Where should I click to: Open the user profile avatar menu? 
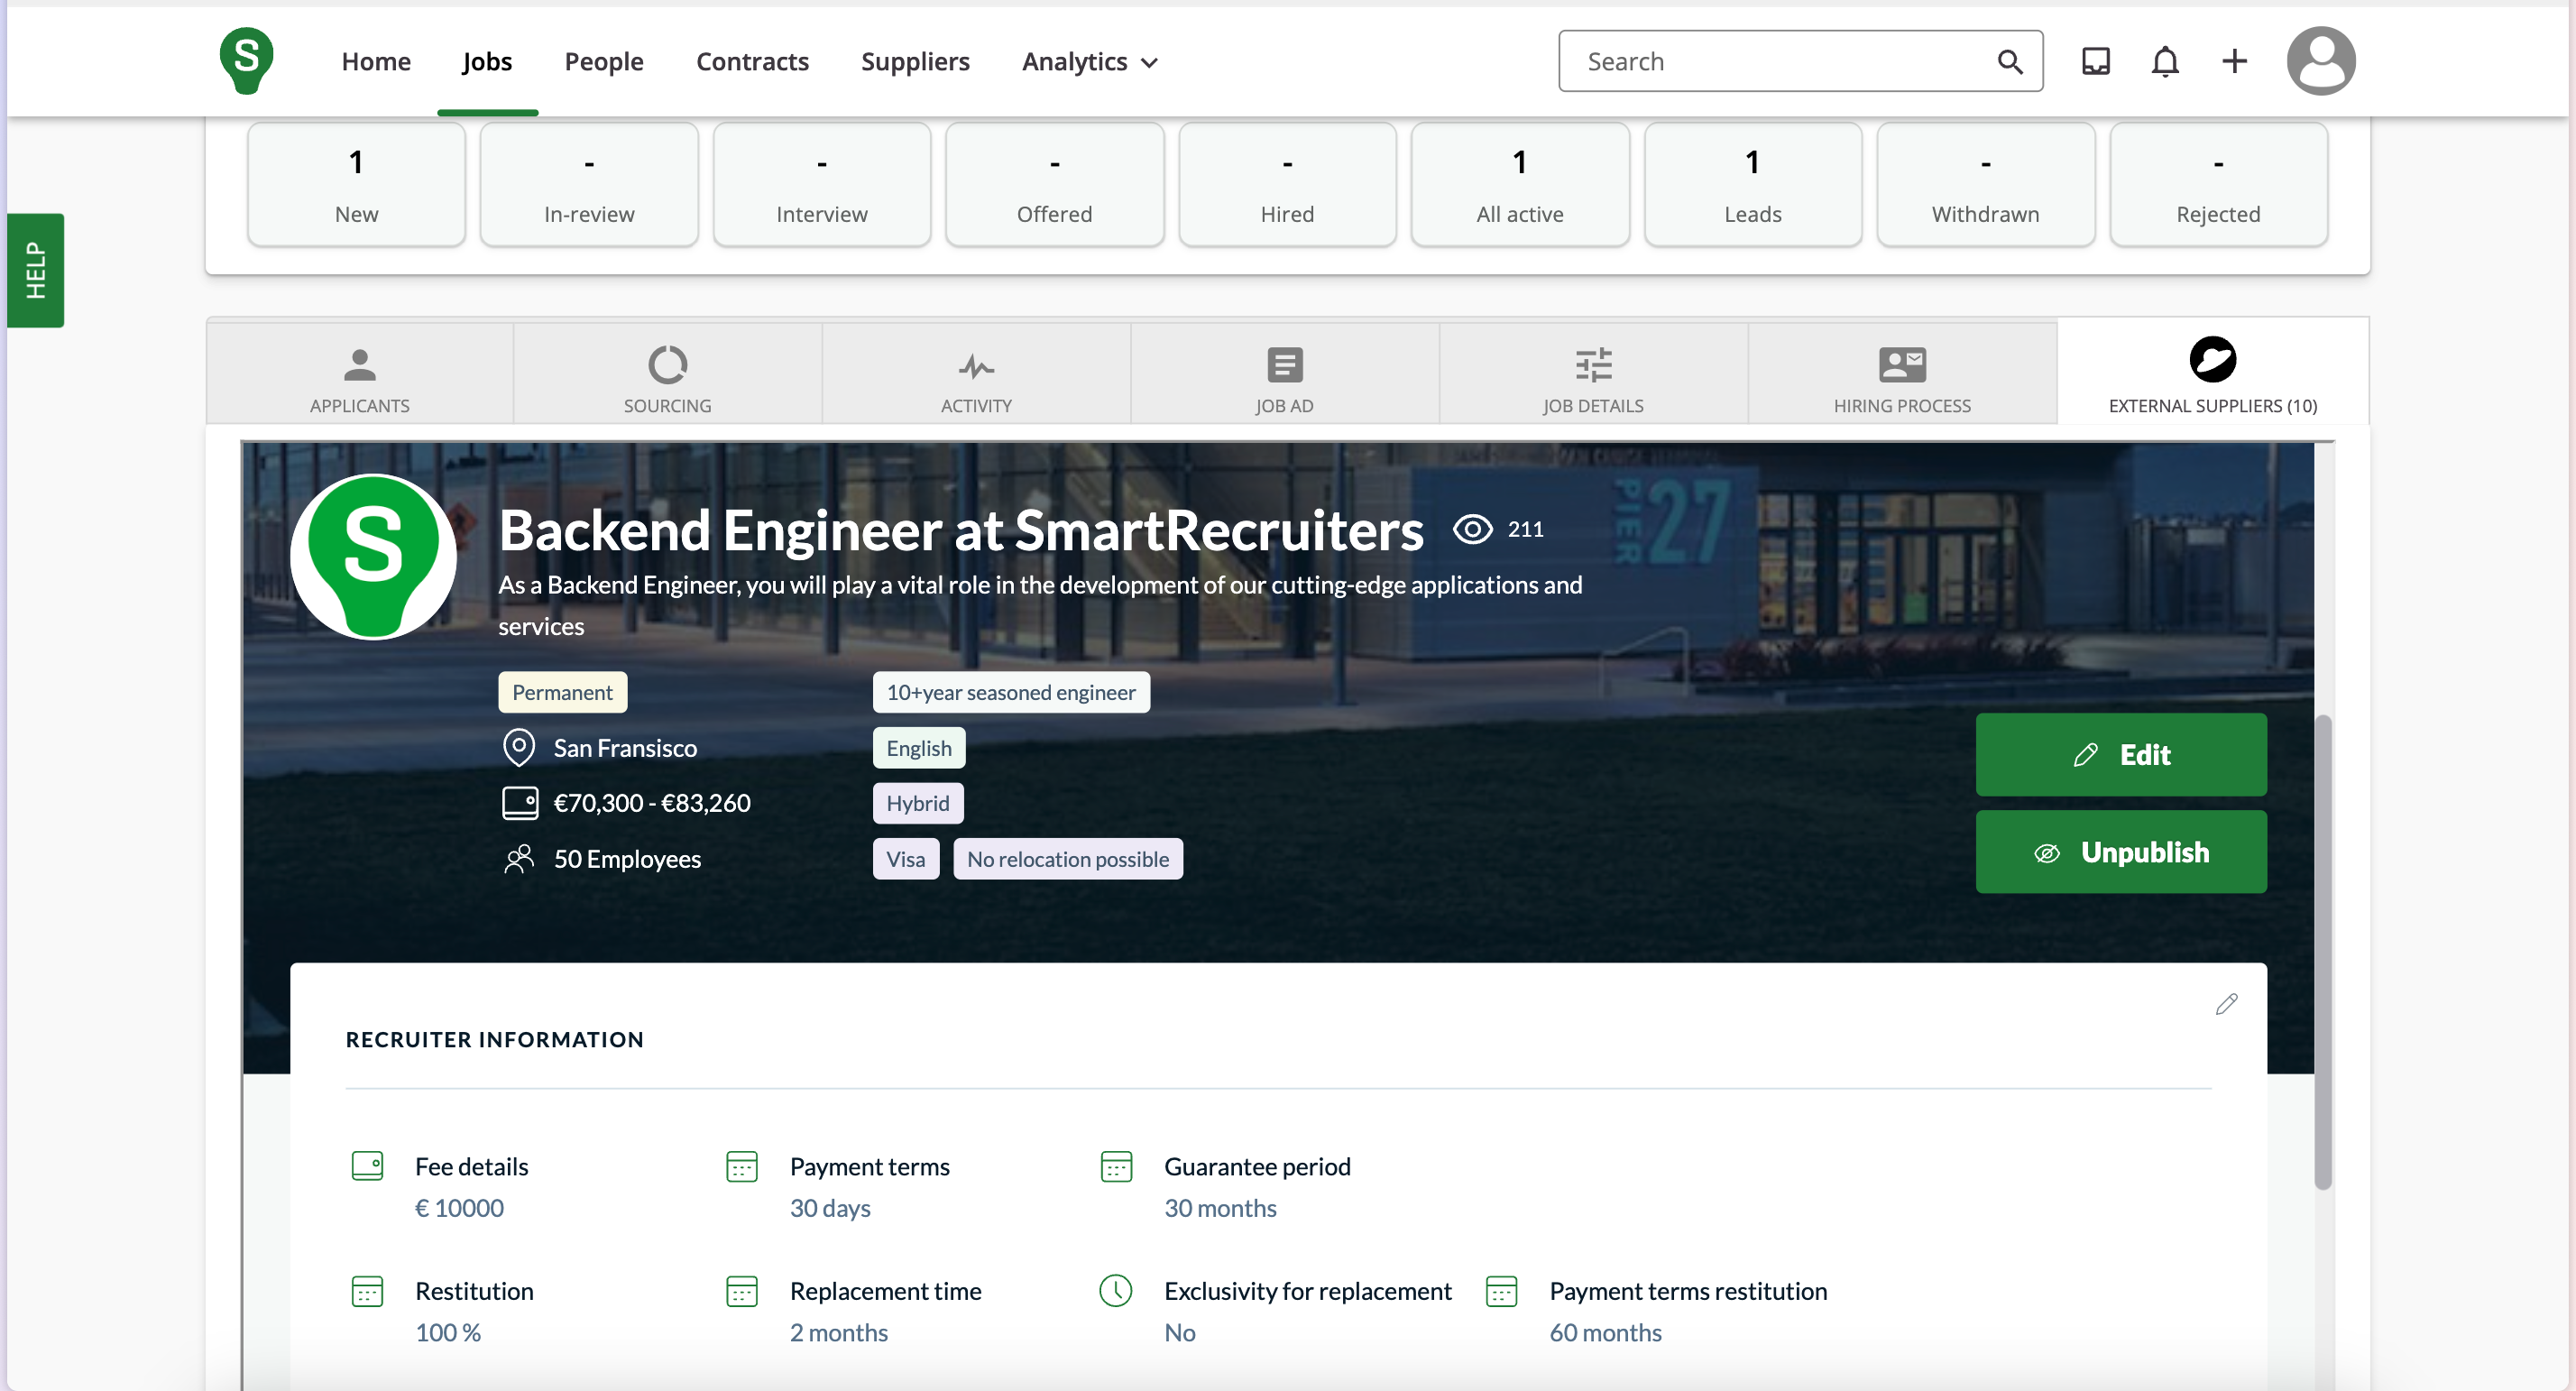pos(2320,61)
